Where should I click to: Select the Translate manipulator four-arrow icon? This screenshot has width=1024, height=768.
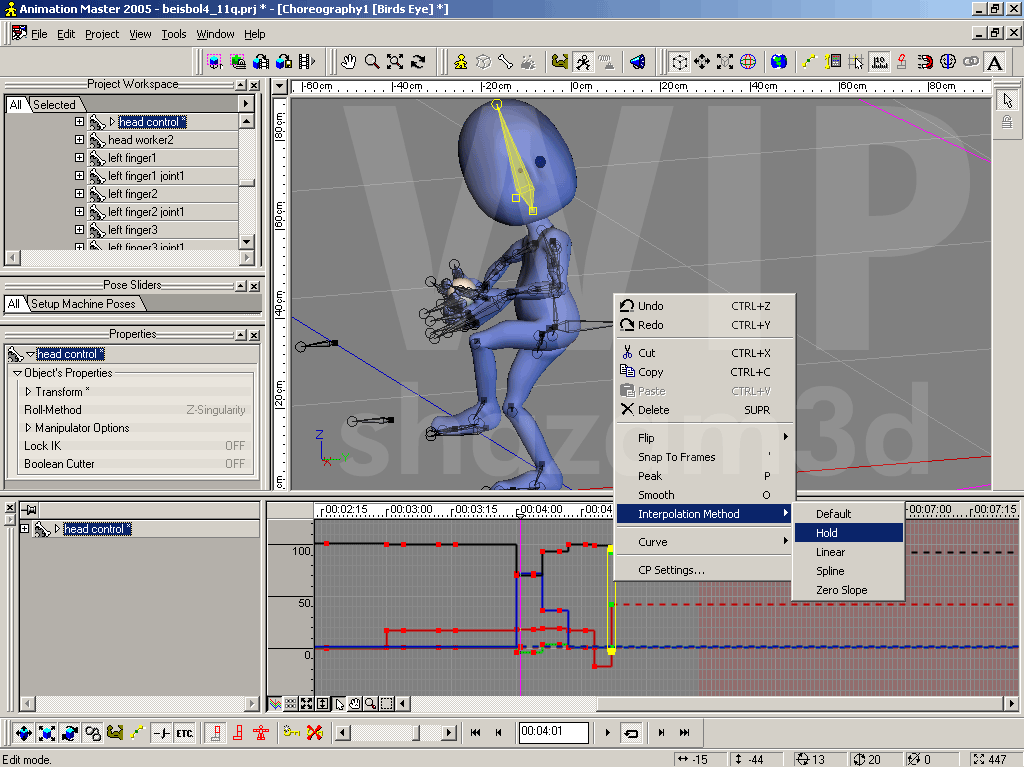tap(702, 62)
